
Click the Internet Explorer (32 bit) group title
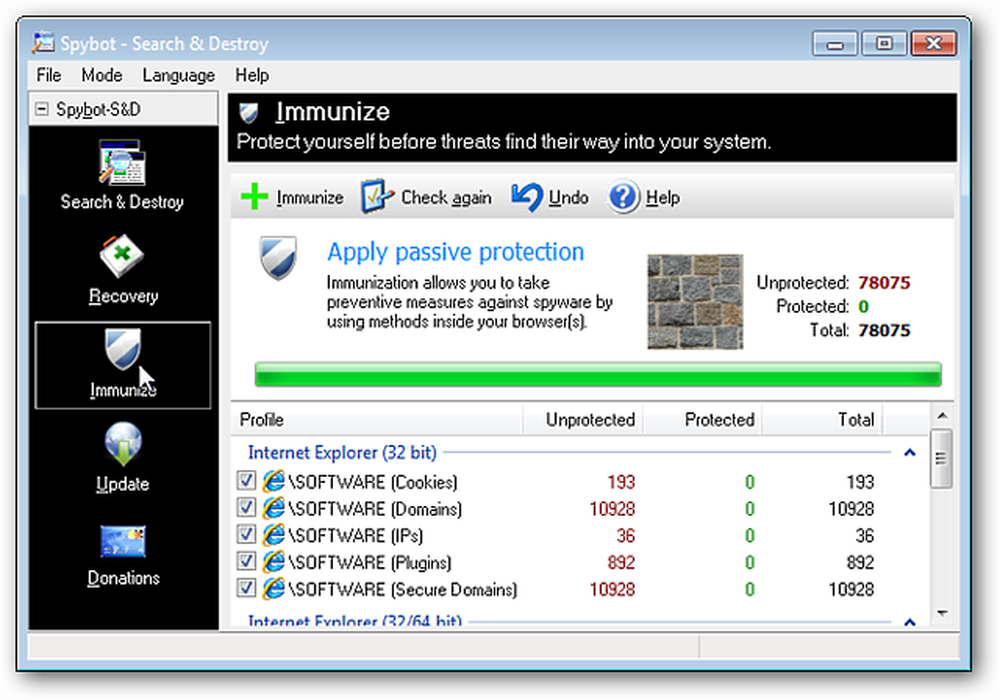click(342, 453)
